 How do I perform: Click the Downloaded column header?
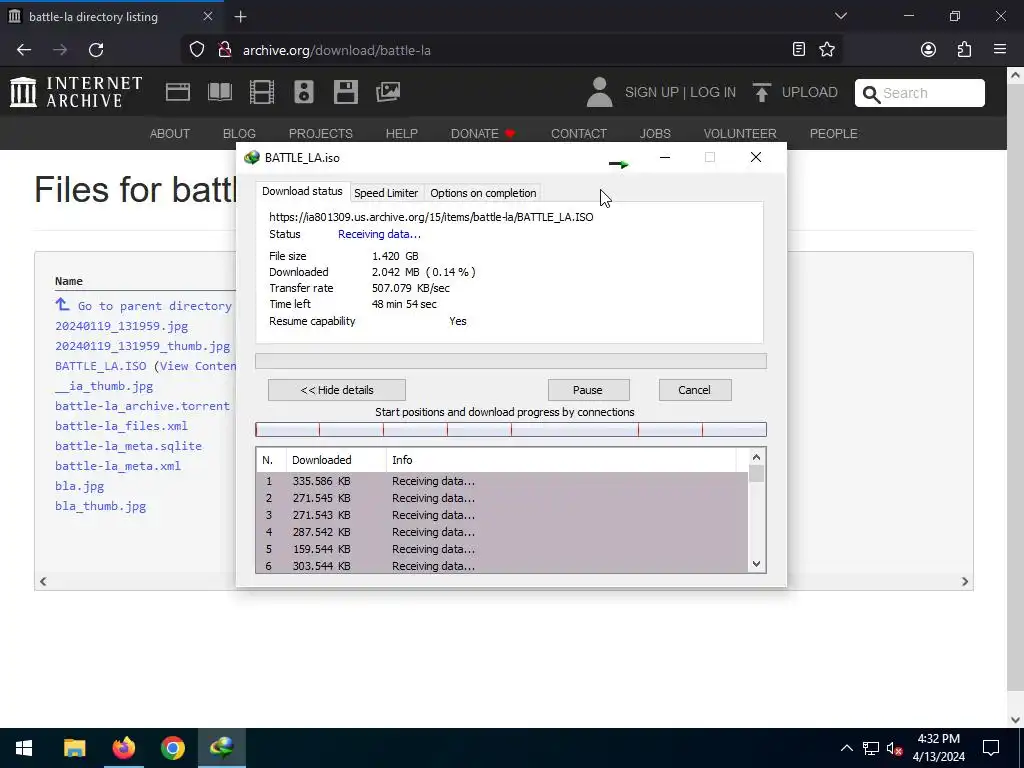point(336,460)
